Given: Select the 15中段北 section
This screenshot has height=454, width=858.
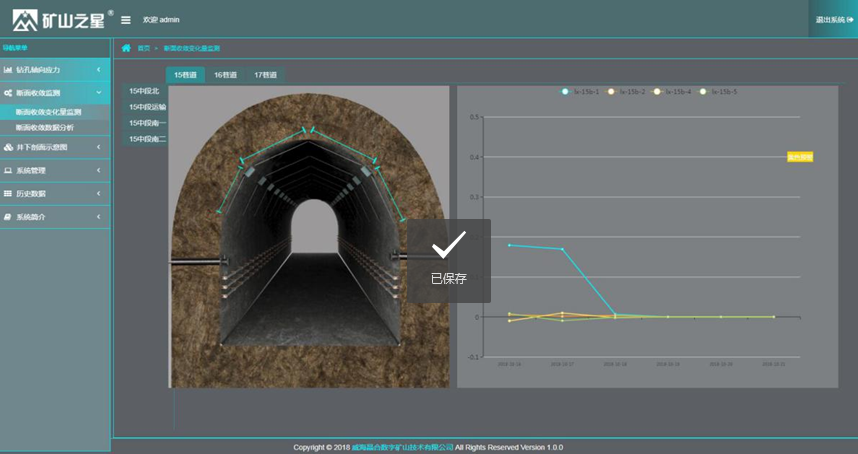Looking at the screenshot, I should [x=144, y=91].
